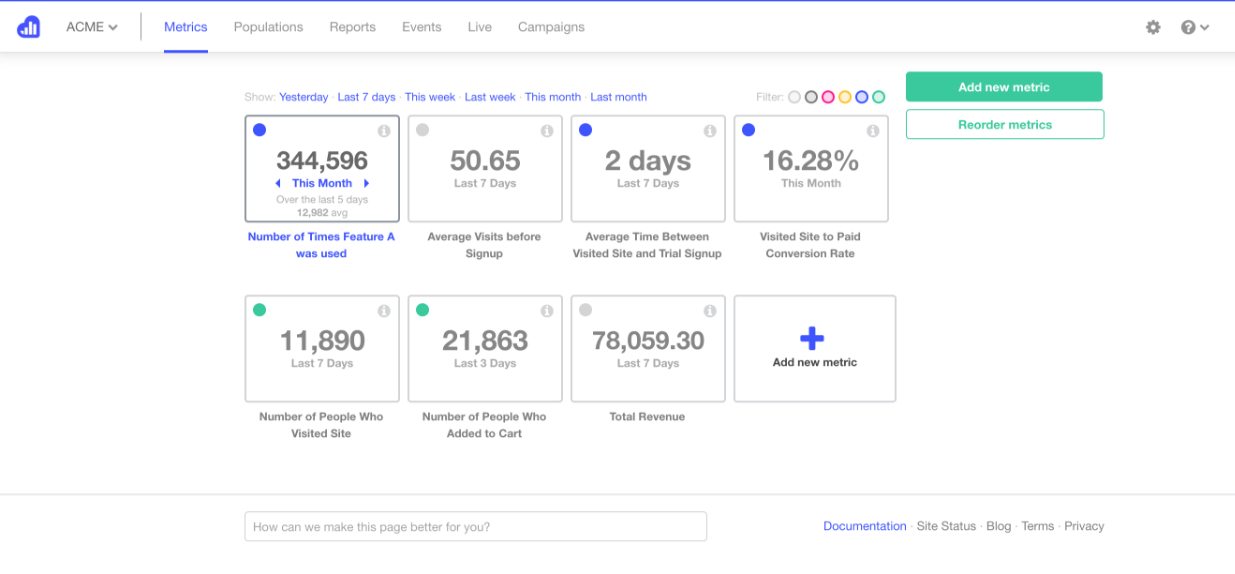The width and height of the screenshot is (1235, 574).
Task: Go to the Reports tab
Action: click(x=352, y=27)
